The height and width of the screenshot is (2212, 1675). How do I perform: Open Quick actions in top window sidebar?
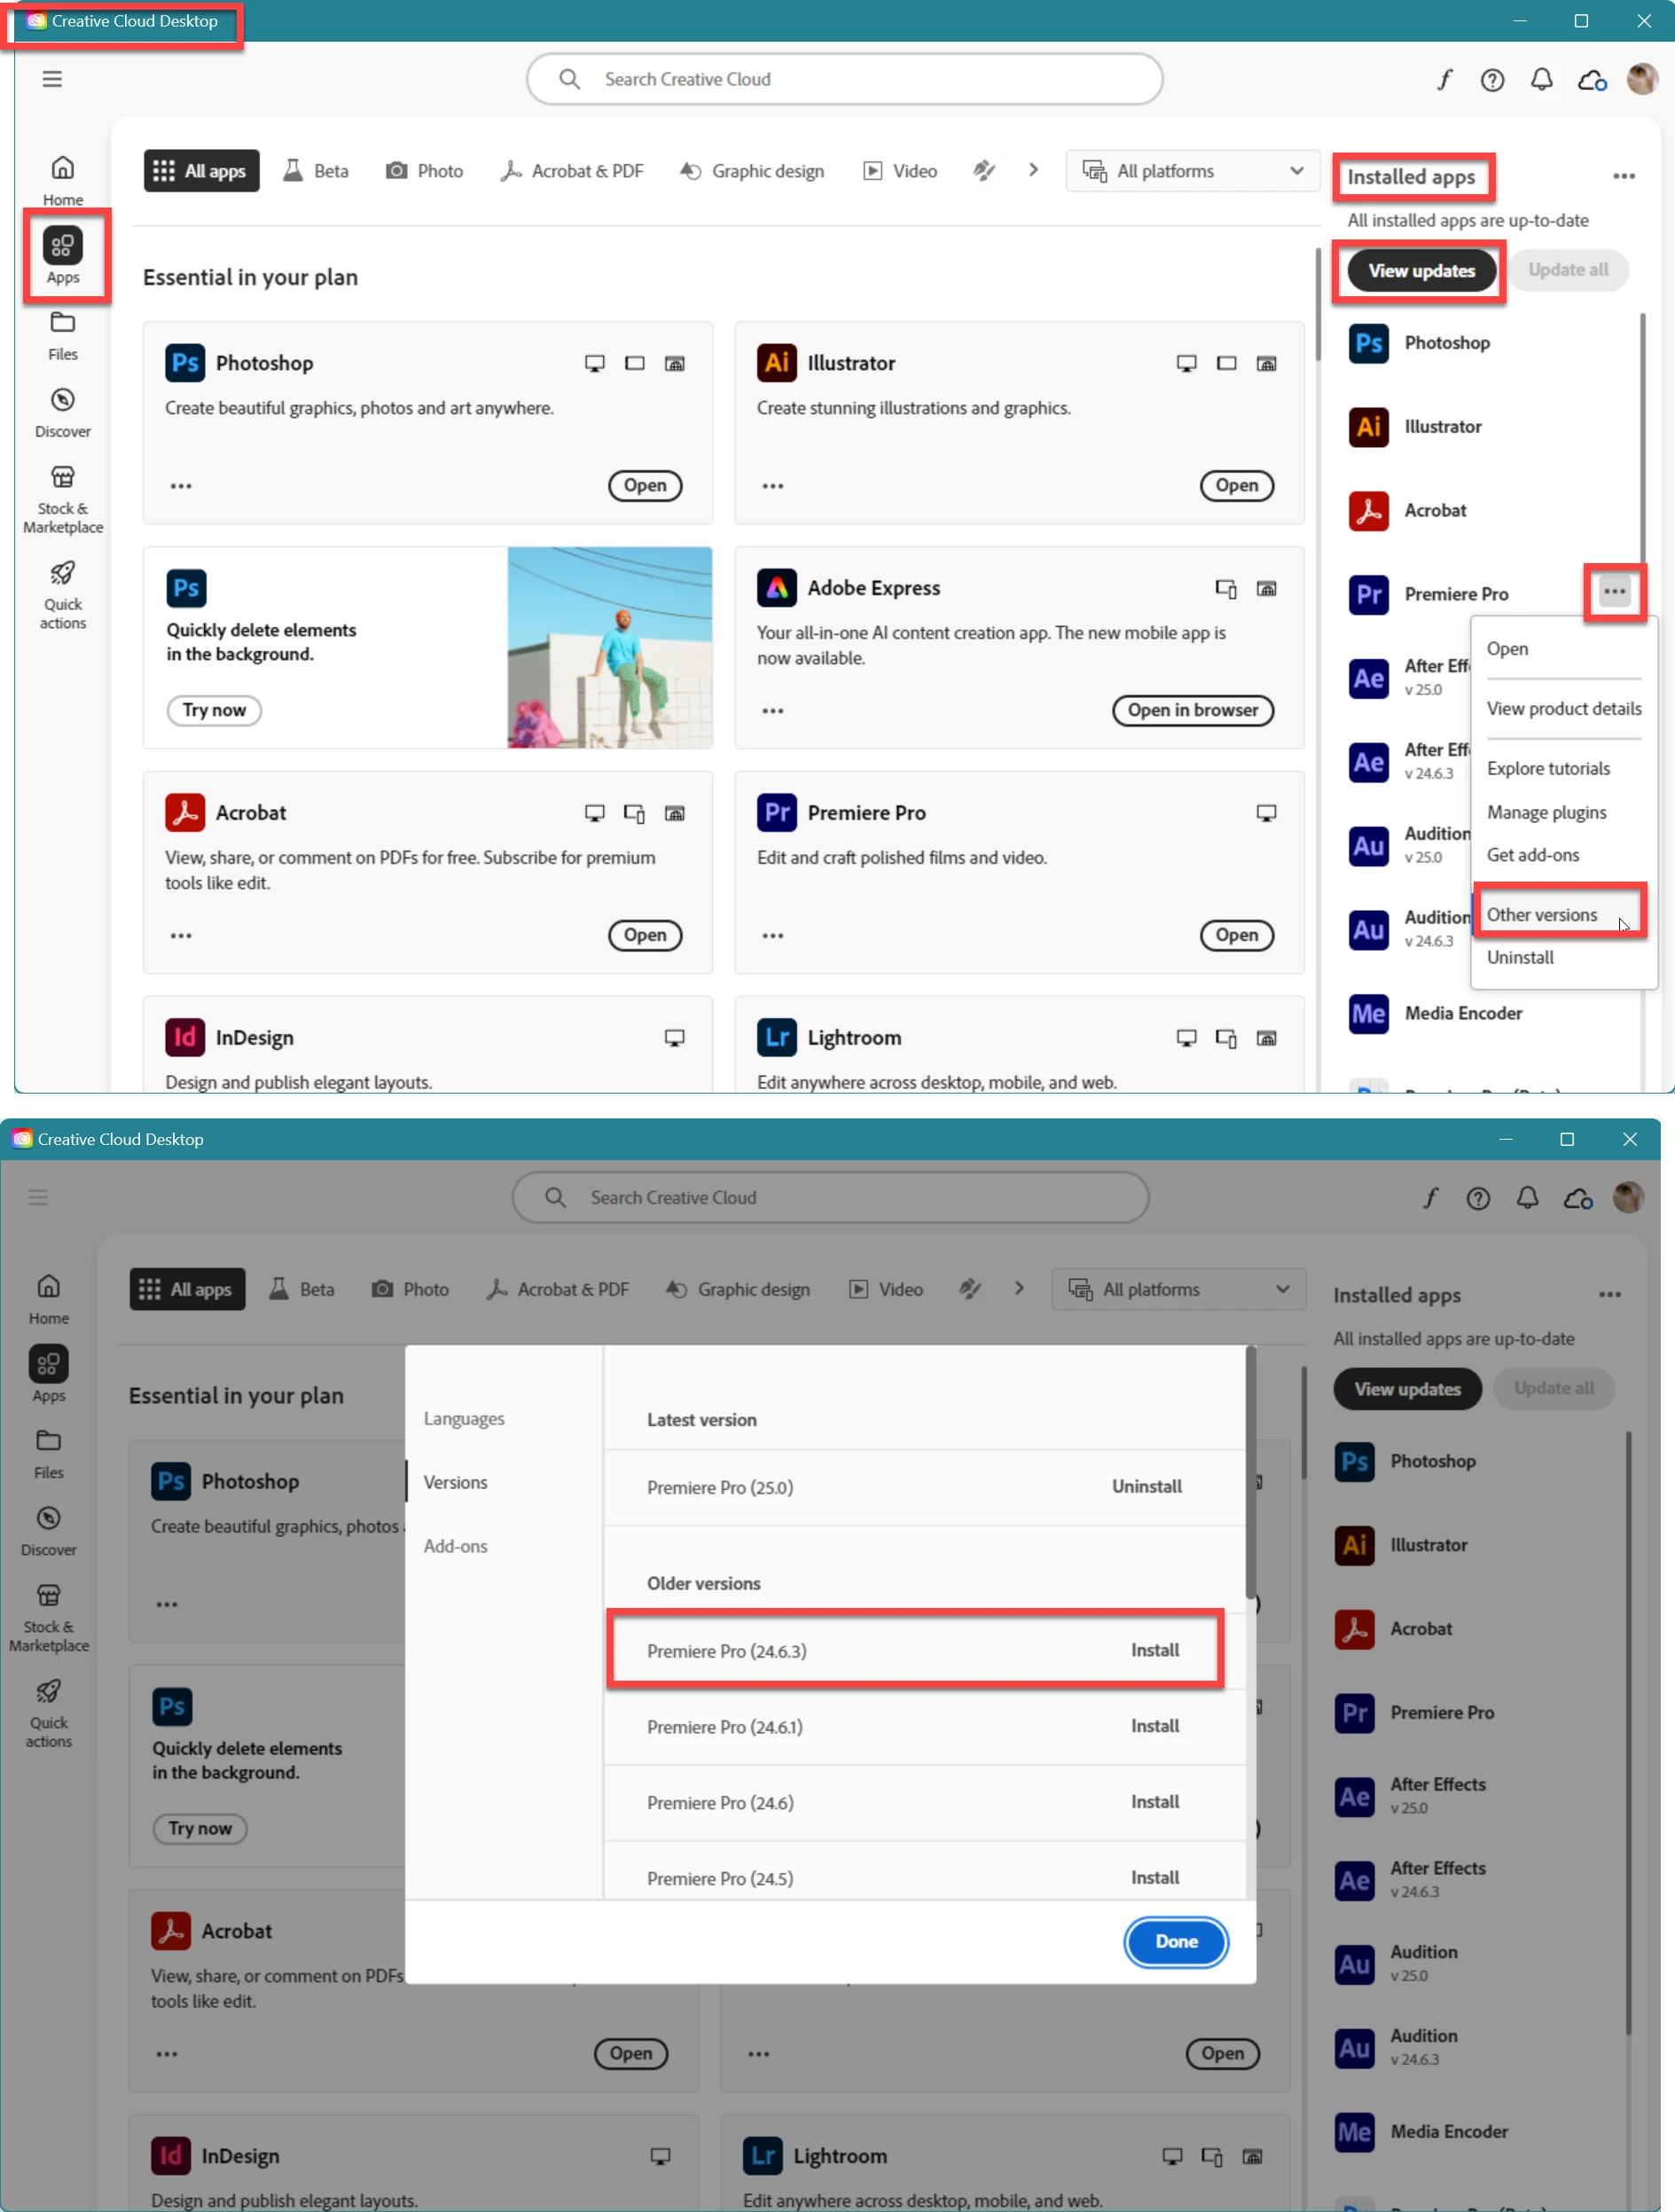[63, 595]
